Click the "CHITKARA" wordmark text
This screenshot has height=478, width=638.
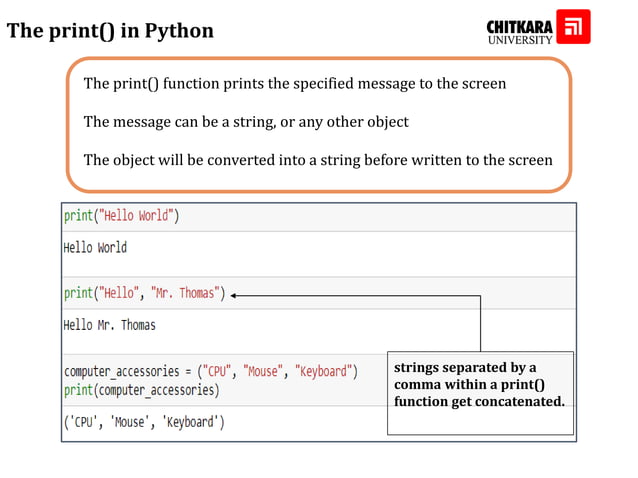pyautogui.click(x=519, y=27)
